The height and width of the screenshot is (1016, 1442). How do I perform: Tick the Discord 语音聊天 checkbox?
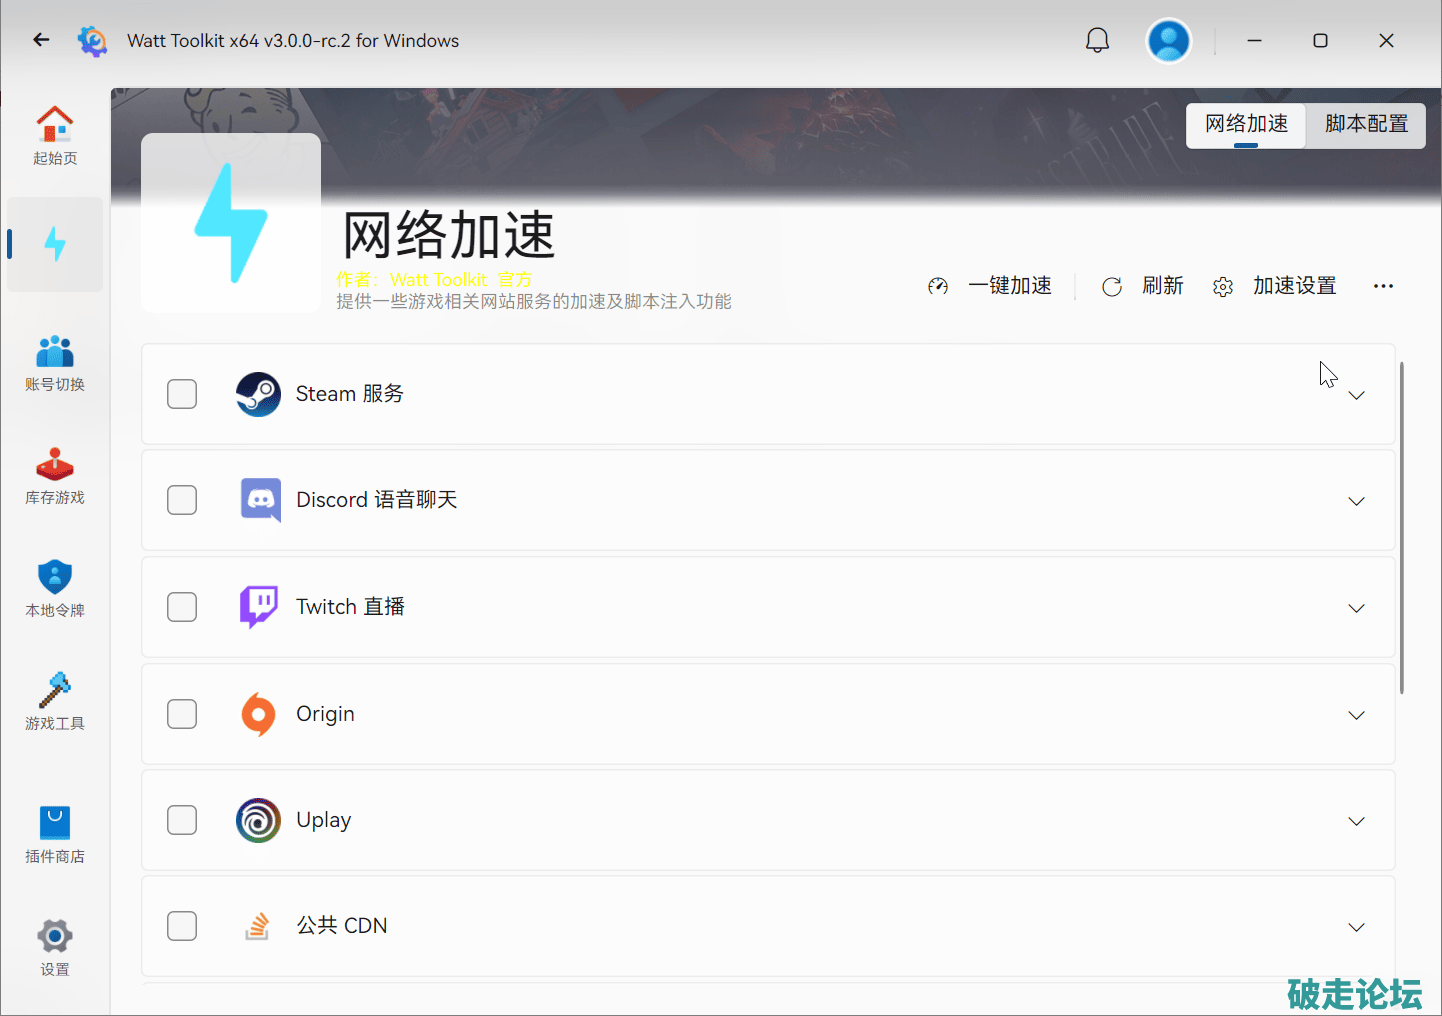tap(182, 500)
